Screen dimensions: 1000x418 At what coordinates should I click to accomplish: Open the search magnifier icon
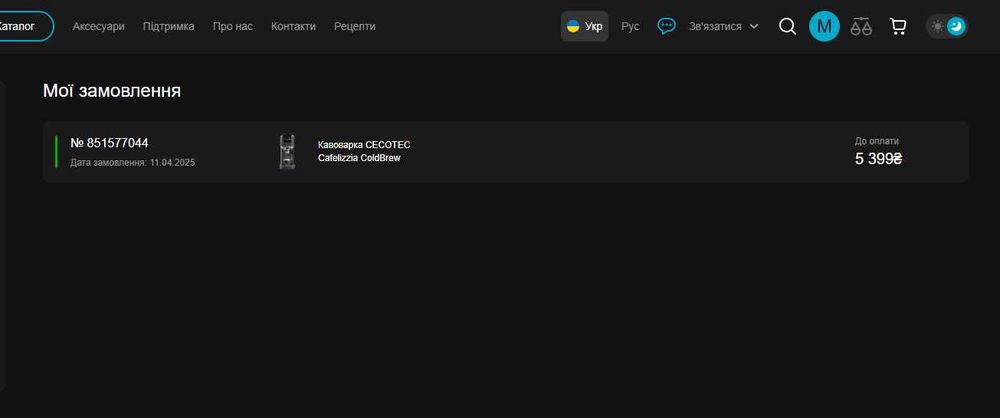click(788, 26)
